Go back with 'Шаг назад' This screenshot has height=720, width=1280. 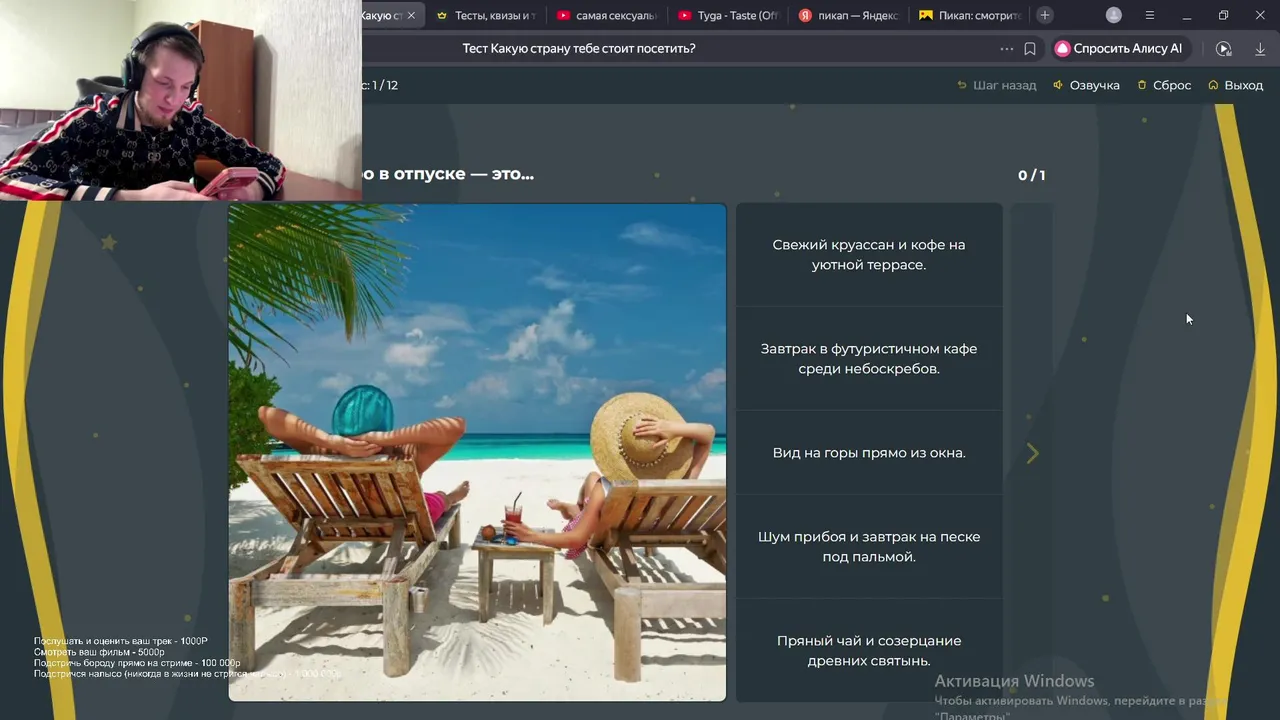point(997,85)
